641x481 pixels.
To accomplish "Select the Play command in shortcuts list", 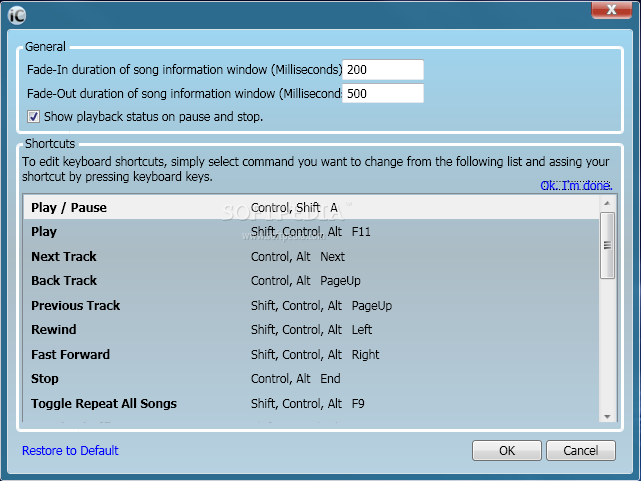I will [x=311, y=232].
